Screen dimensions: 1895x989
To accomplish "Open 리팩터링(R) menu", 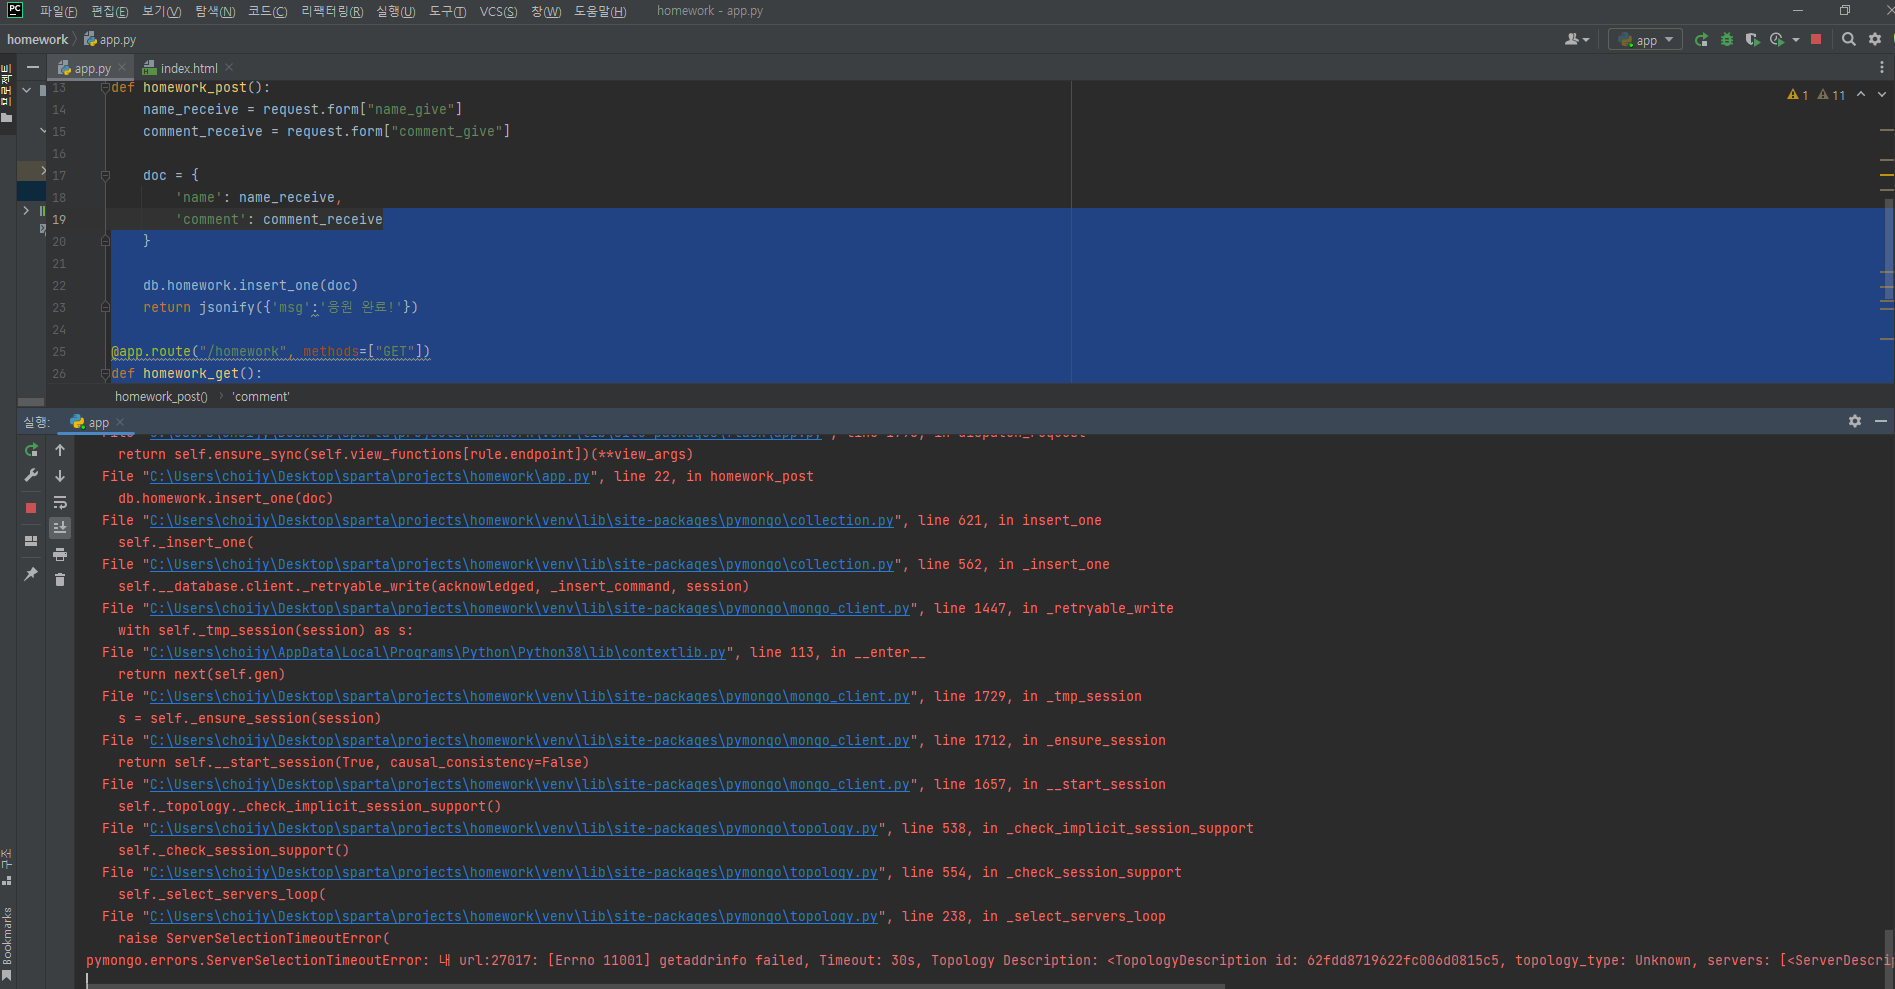I will [x=332, y=11].
